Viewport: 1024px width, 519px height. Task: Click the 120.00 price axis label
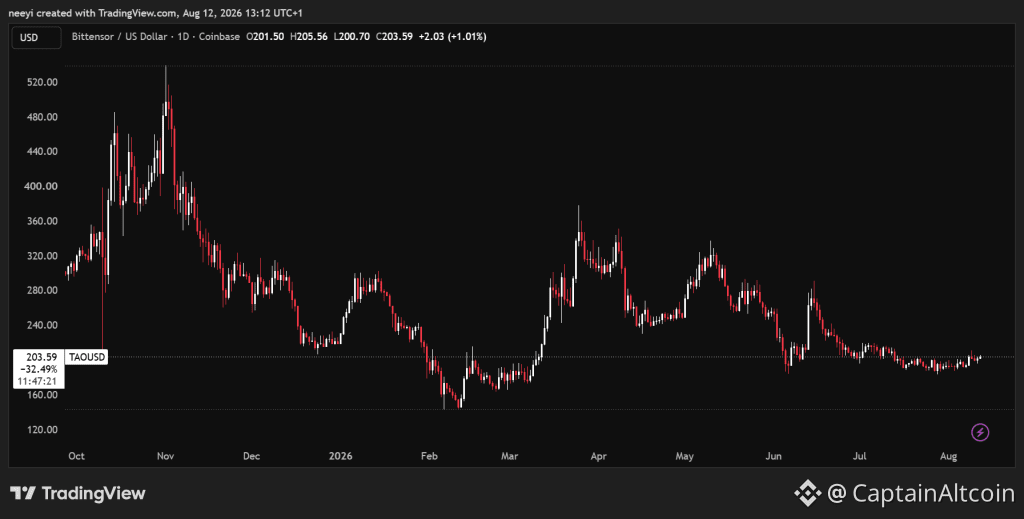coord(44,430)
